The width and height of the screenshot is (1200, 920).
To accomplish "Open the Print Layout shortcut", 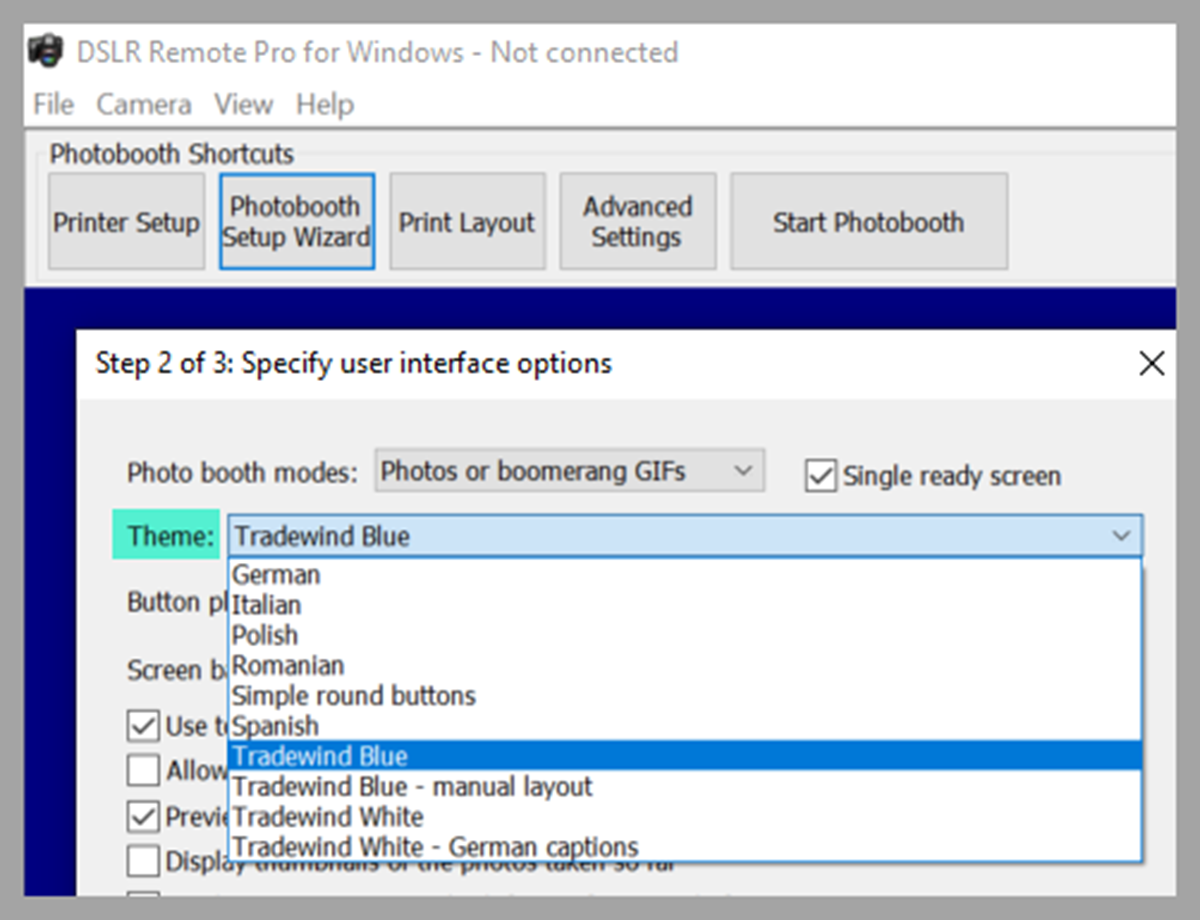I will [467, 222].
